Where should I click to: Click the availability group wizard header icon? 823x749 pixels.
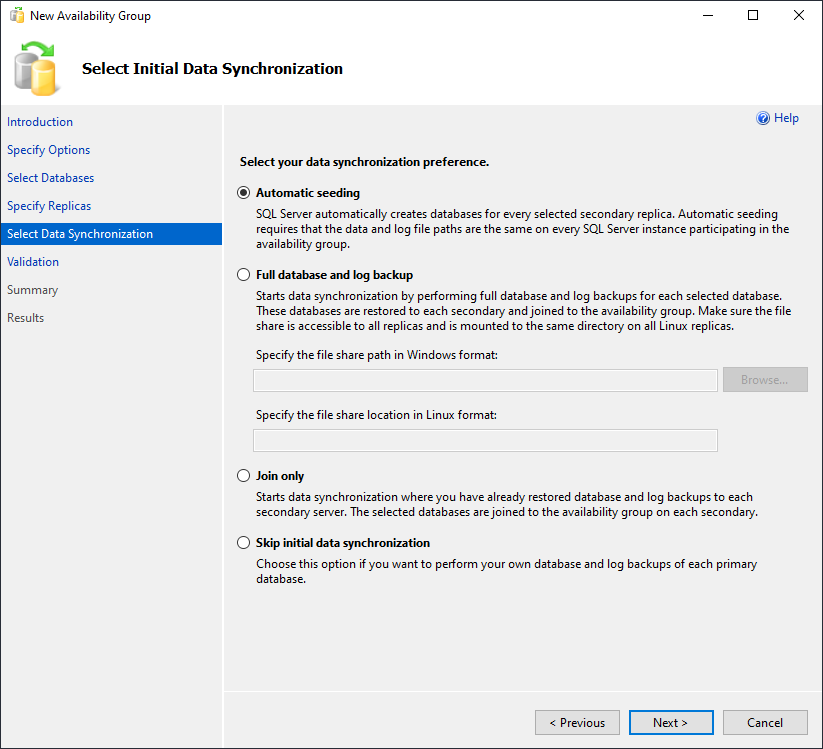[37, 68]
